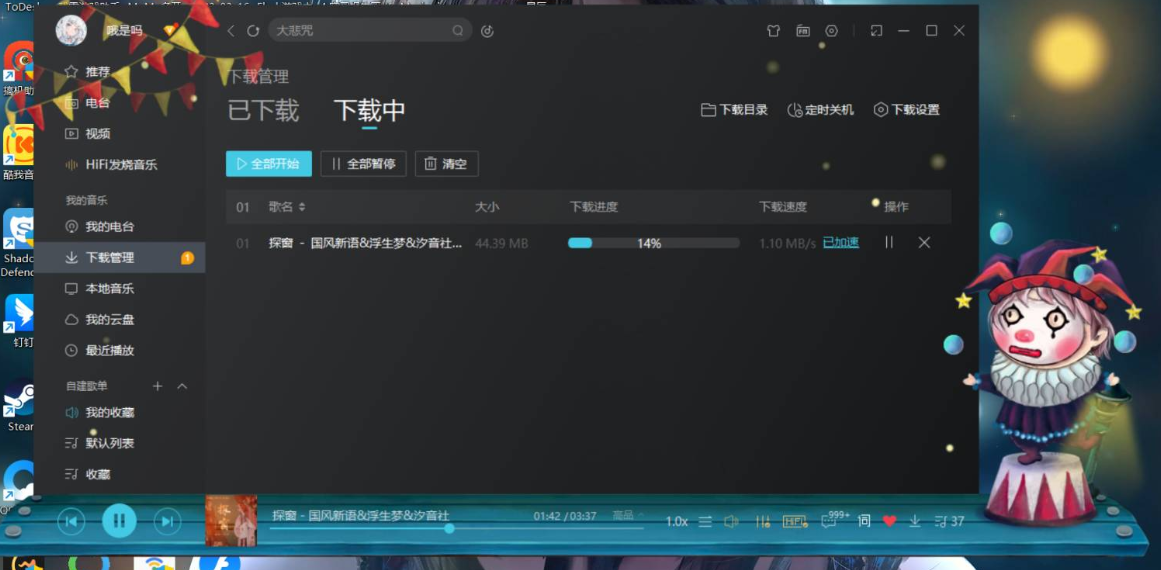Click the search field containing 大悲咒
The width and height of the screenshot is (1161, 570).
pos(360,31)
